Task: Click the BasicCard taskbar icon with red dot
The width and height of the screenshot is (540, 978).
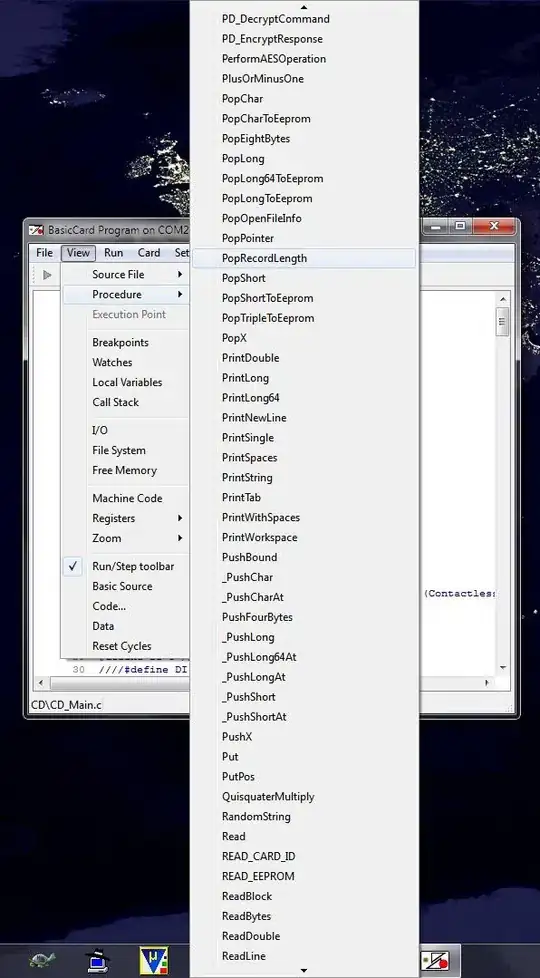Action: (435, 961)
